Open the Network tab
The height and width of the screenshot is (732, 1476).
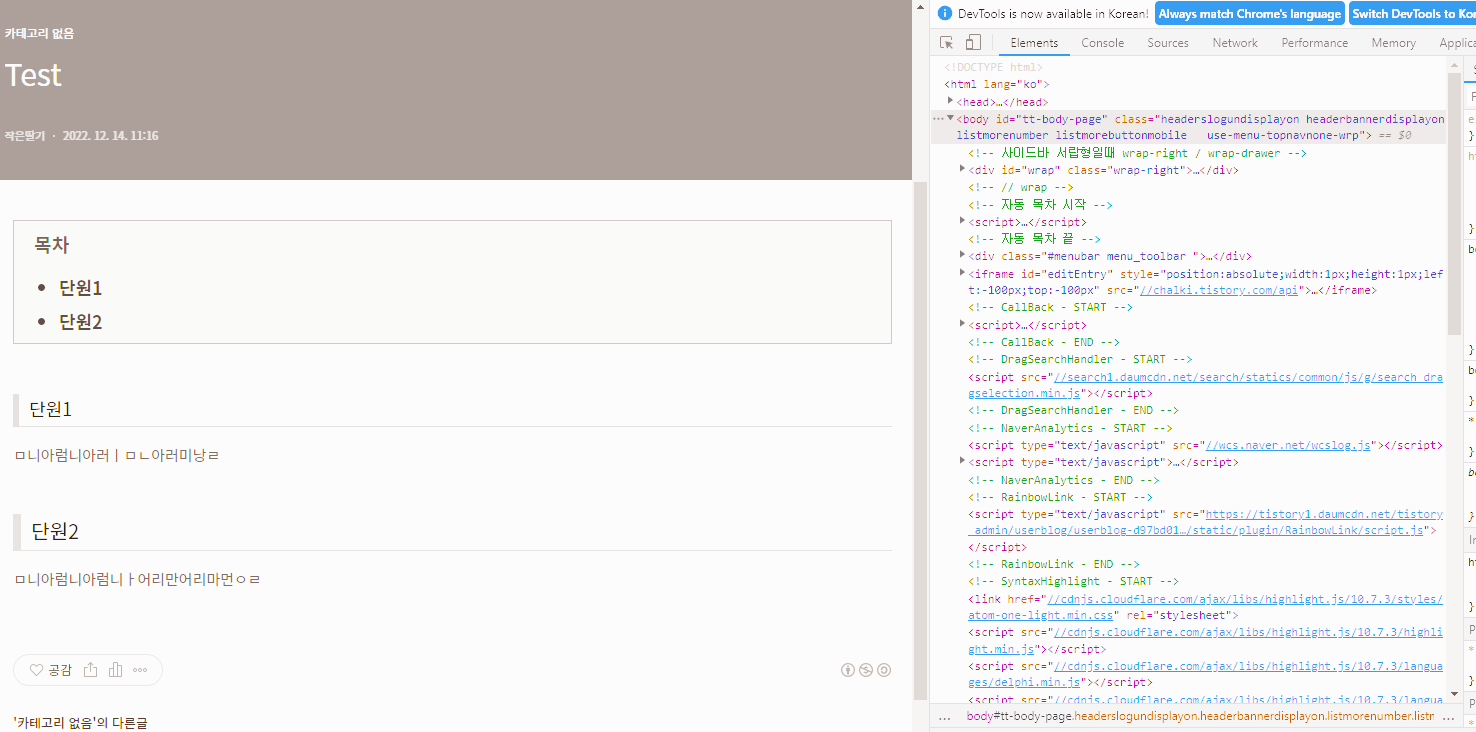point(1235,43)
